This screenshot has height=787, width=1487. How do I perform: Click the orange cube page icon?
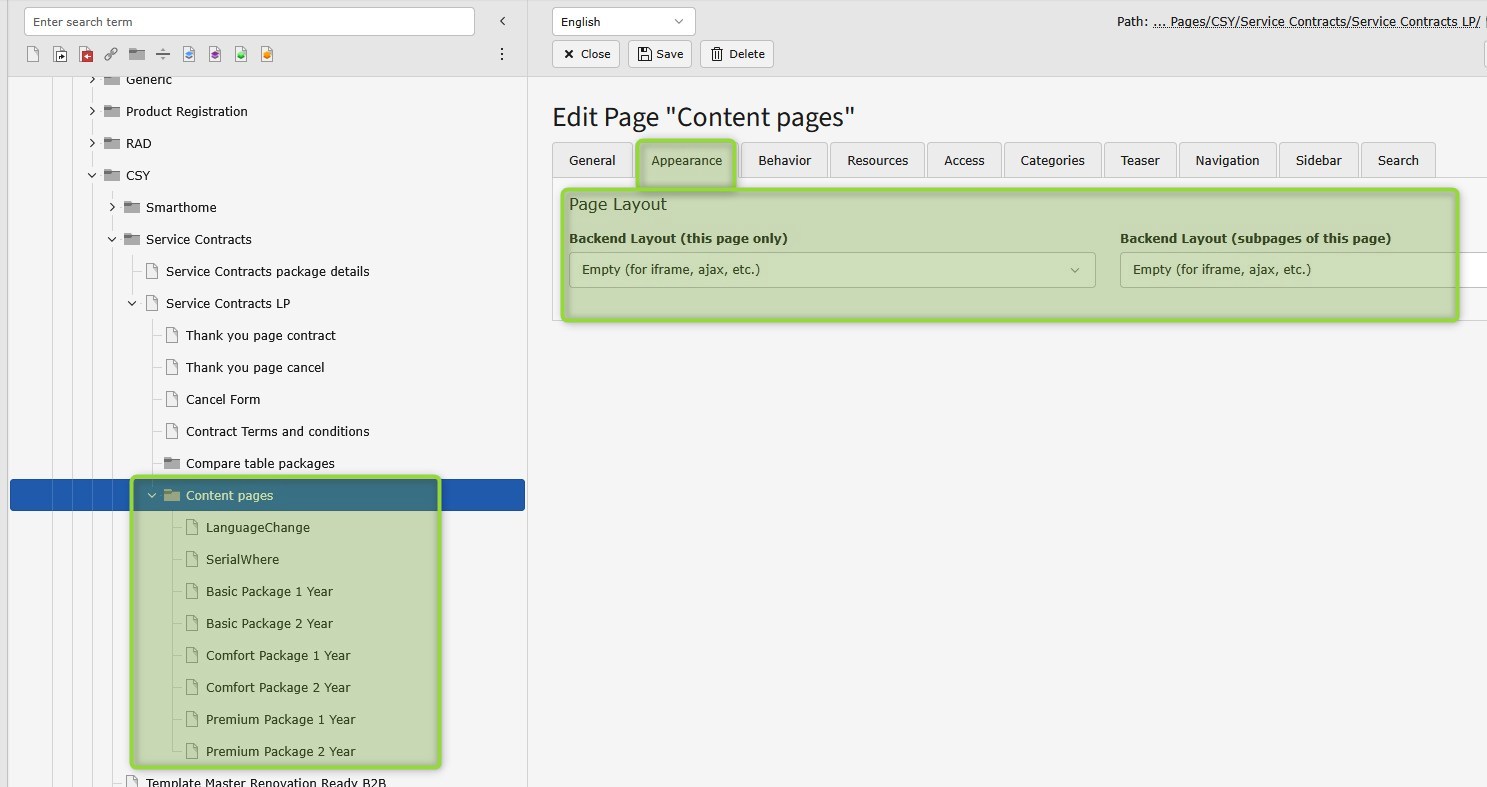point(267,54)
